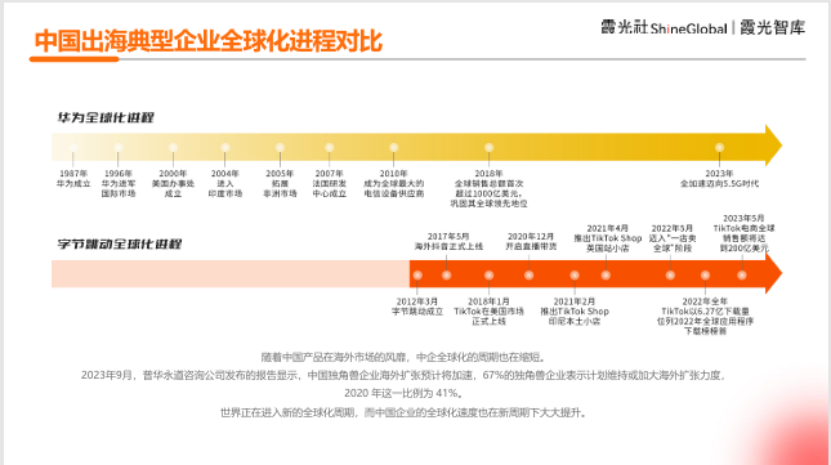This screenshot has height=465, width=831.
Task: Click the 霞光智库 logo text
Action: (x=772, y=28)
